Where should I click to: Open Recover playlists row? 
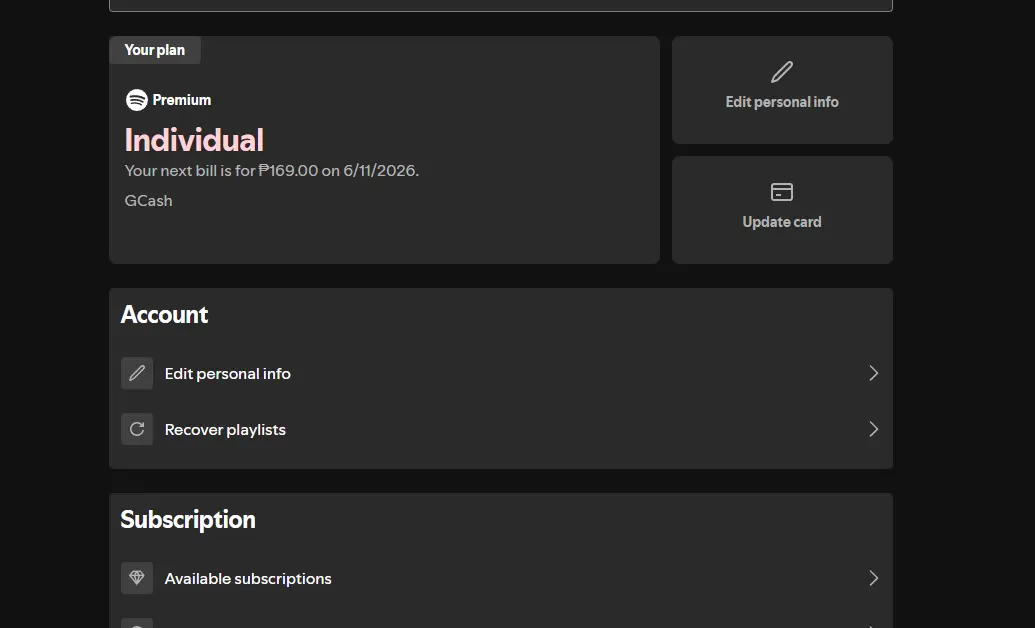500,429
